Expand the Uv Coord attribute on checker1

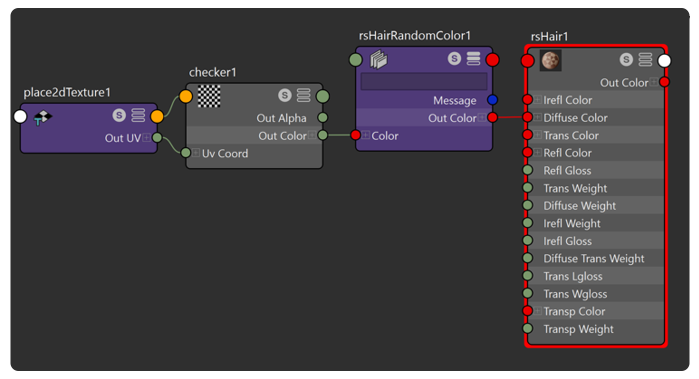[x=196, y=153]
